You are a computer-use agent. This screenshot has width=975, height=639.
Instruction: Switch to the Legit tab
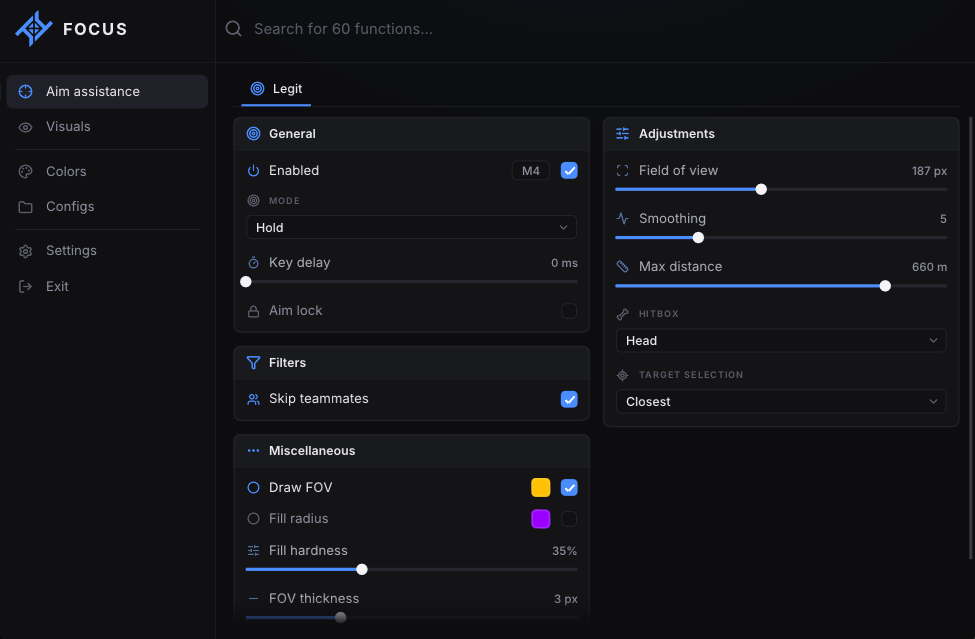coord(276,89)
